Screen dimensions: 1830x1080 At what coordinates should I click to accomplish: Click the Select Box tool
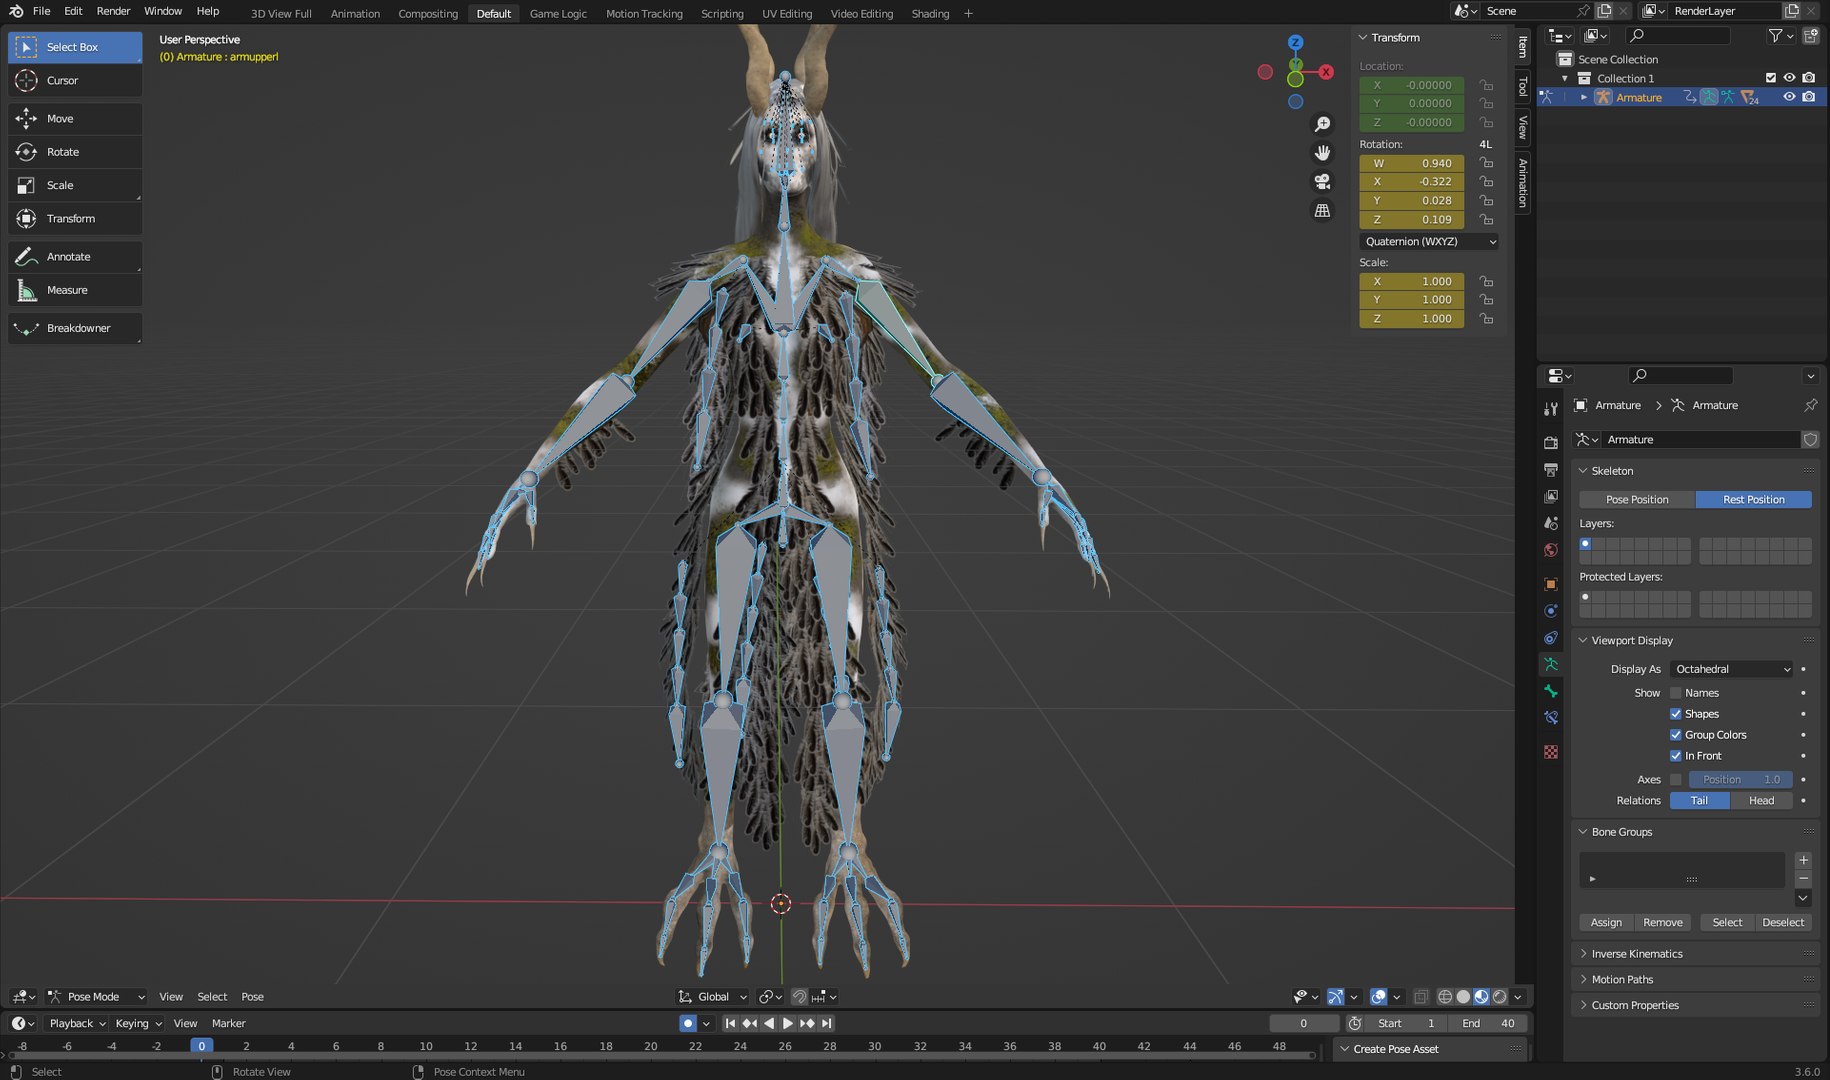click(75, 47)
